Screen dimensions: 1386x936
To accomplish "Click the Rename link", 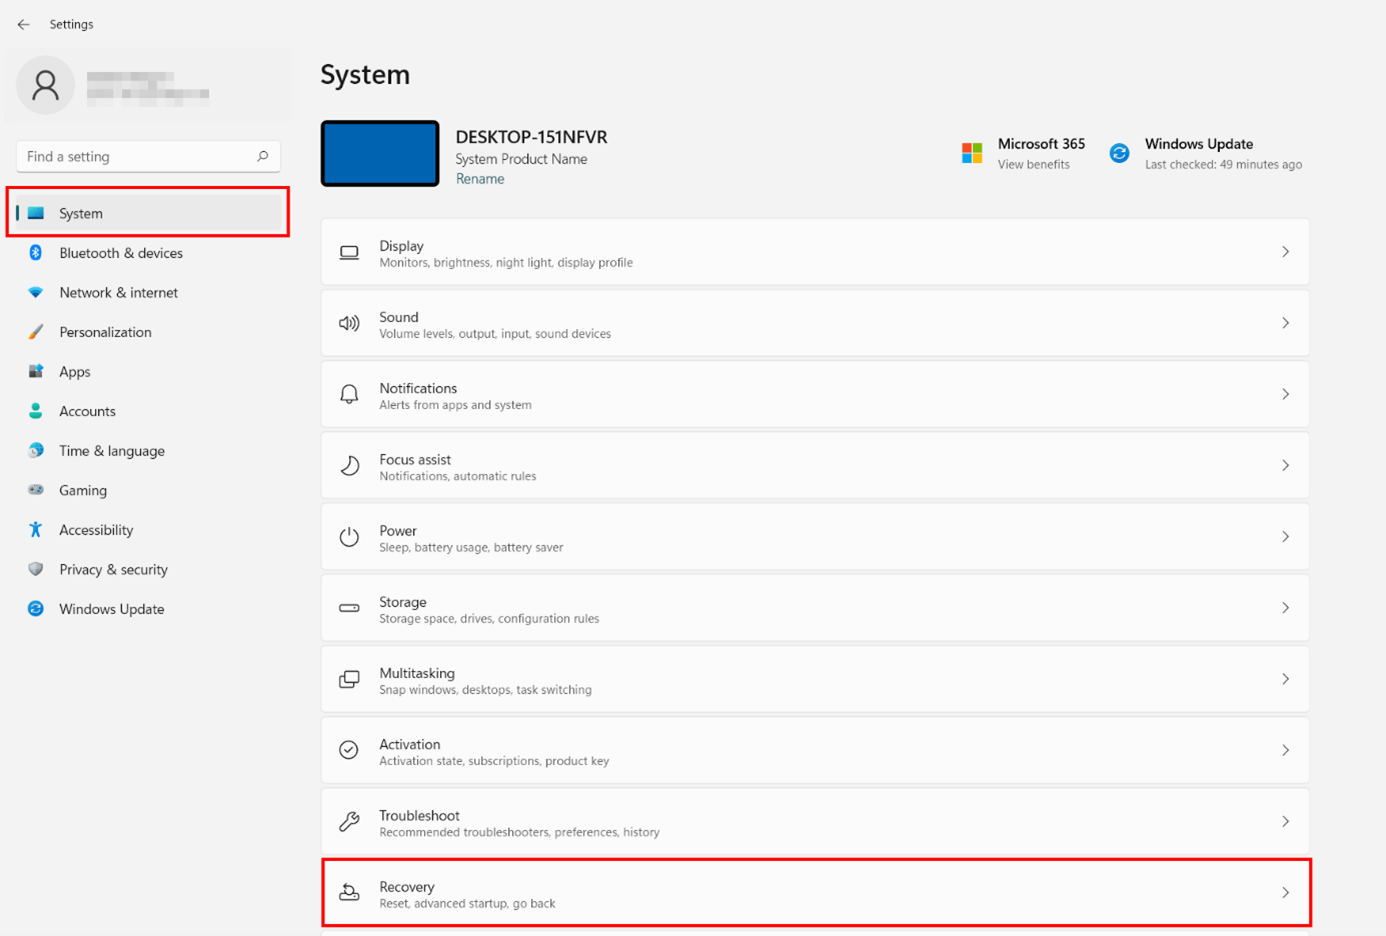I will coord(480,178).
